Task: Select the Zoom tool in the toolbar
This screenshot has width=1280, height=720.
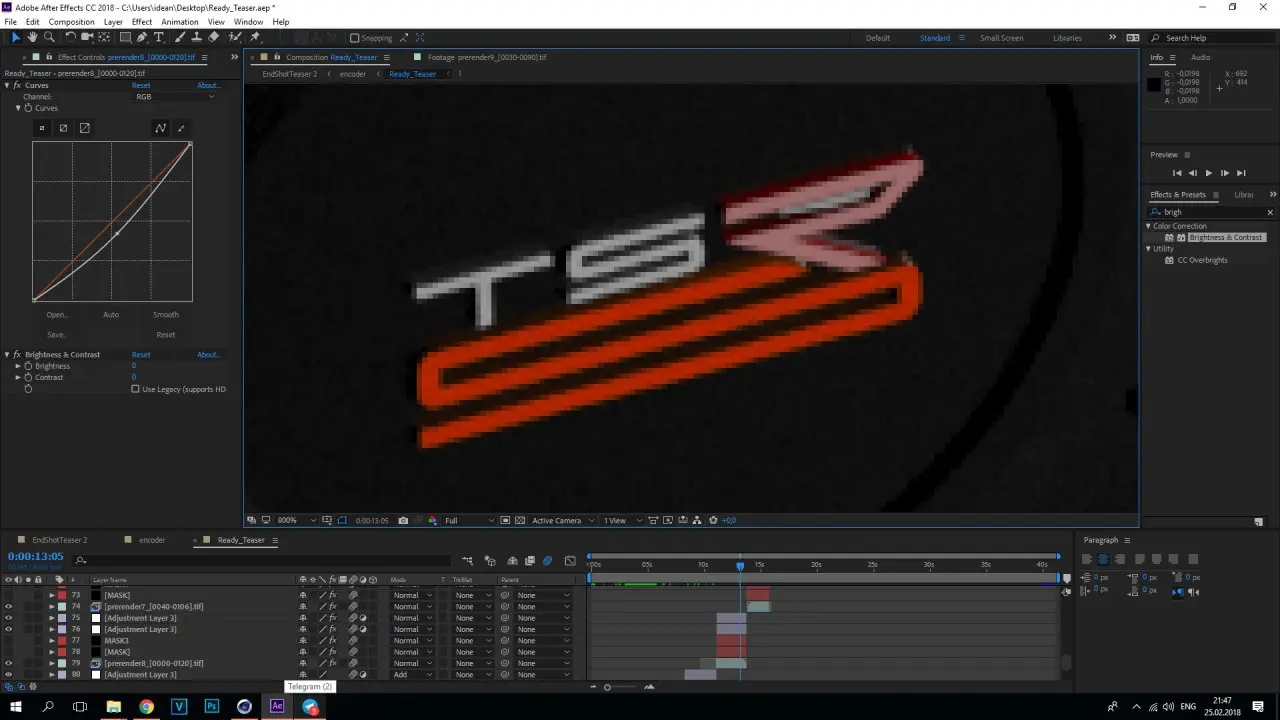Action: point(49,38)
